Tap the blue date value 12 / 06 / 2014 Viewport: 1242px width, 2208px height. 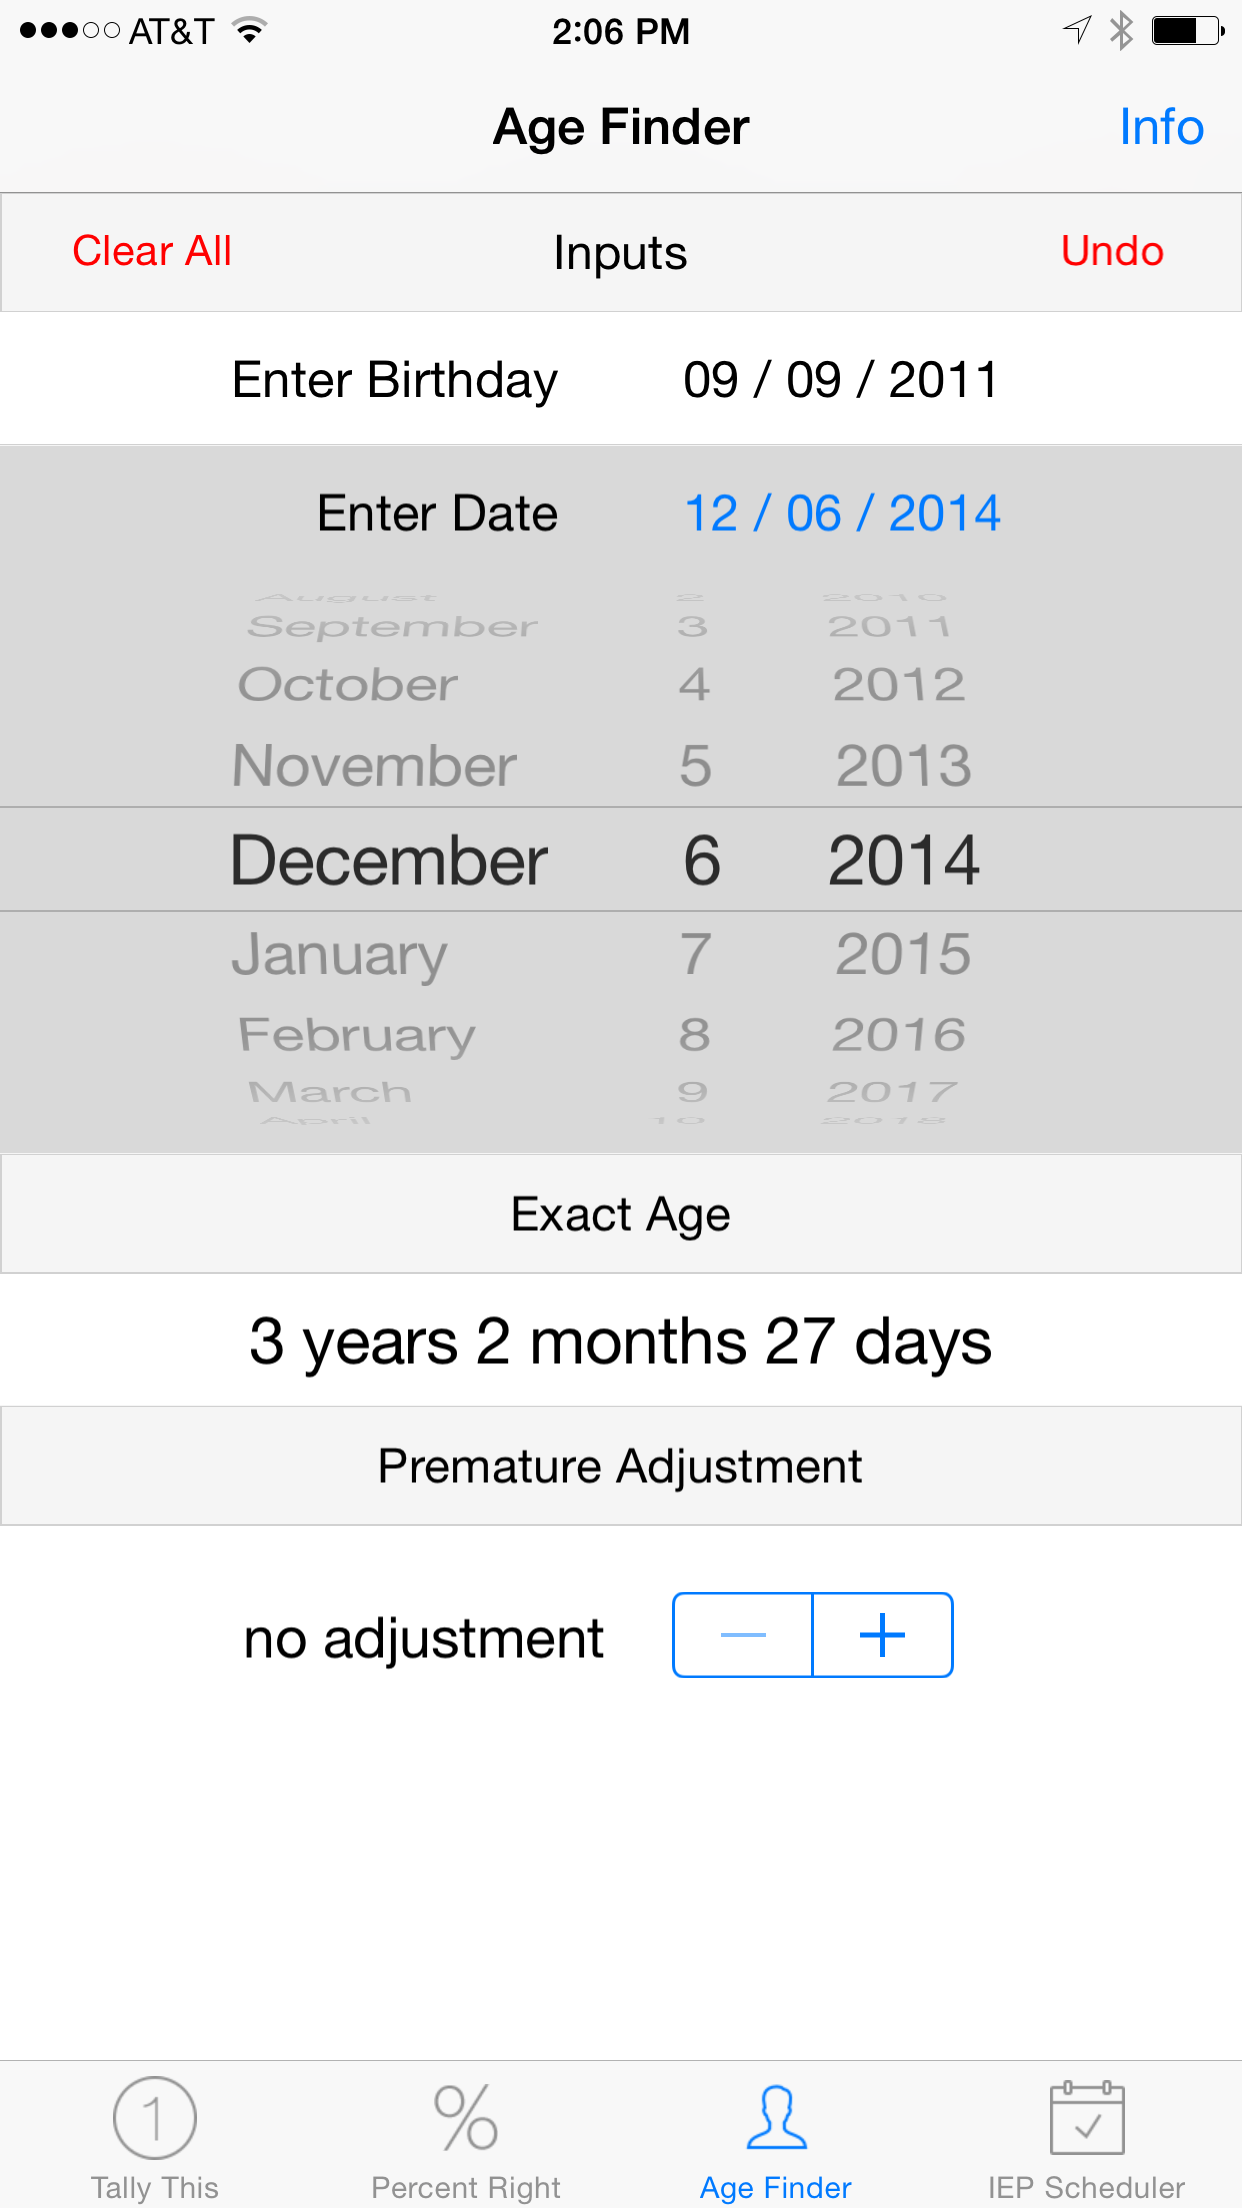842,514
